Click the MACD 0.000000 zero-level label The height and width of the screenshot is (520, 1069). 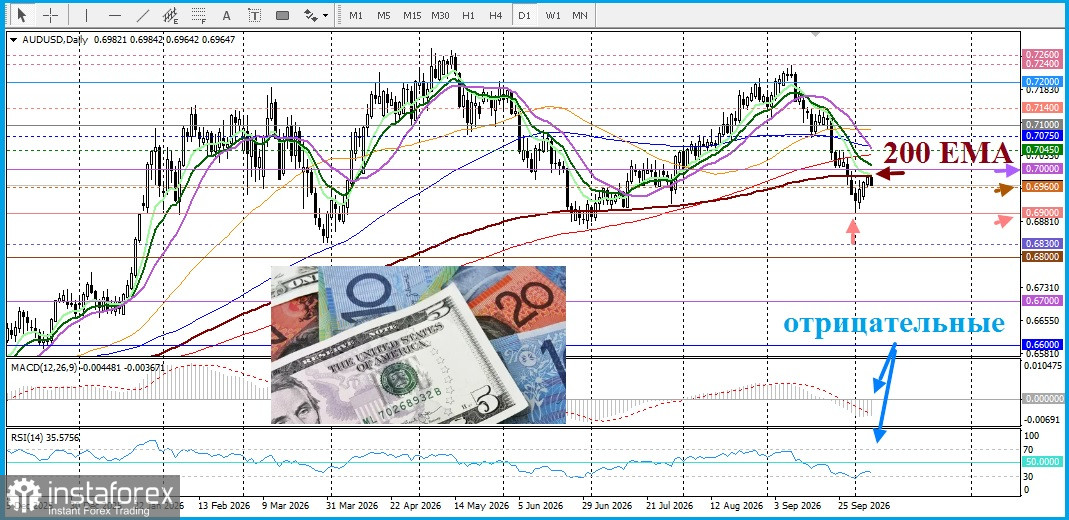tap(1041, 399)
